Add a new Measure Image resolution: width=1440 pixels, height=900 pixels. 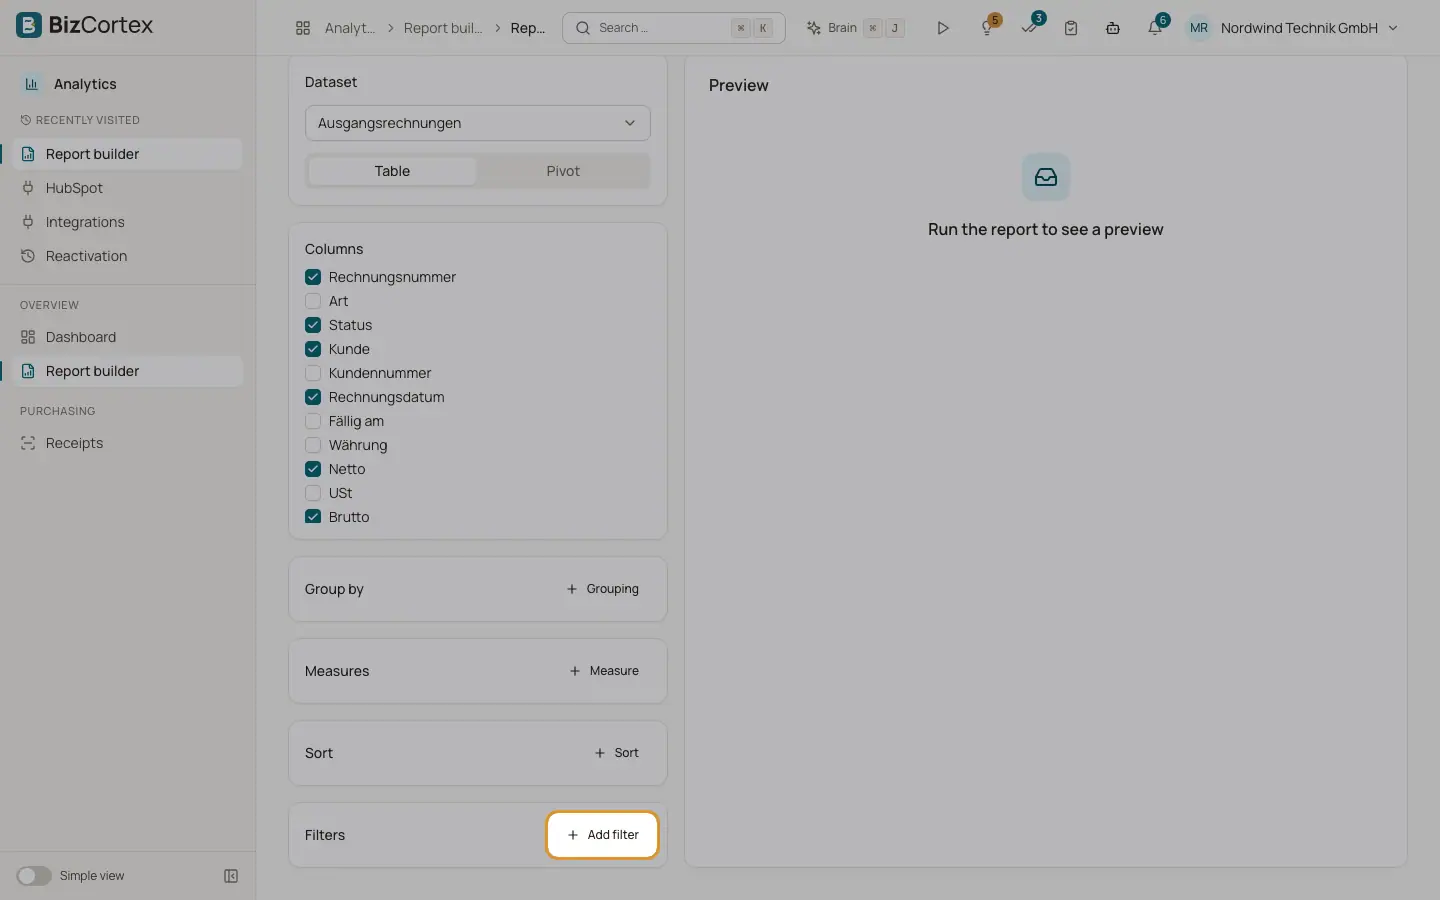pyautogui.click(x=603, y=671)
